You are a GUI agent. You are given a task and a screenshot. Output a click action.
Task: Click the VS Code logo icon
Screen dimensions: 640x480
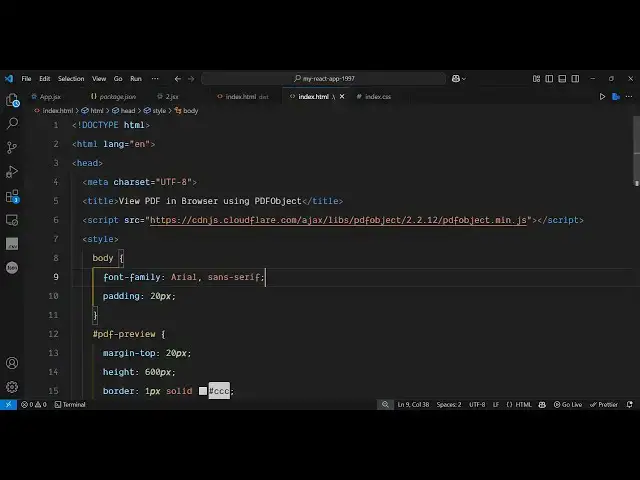pyautogui.click(x=9, y=78)
